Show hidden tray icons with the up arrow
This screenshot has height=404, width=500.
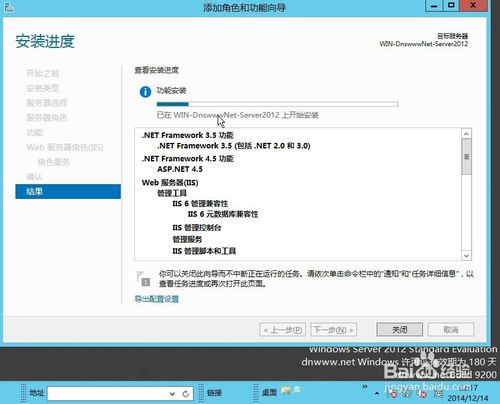coord(377,393)
